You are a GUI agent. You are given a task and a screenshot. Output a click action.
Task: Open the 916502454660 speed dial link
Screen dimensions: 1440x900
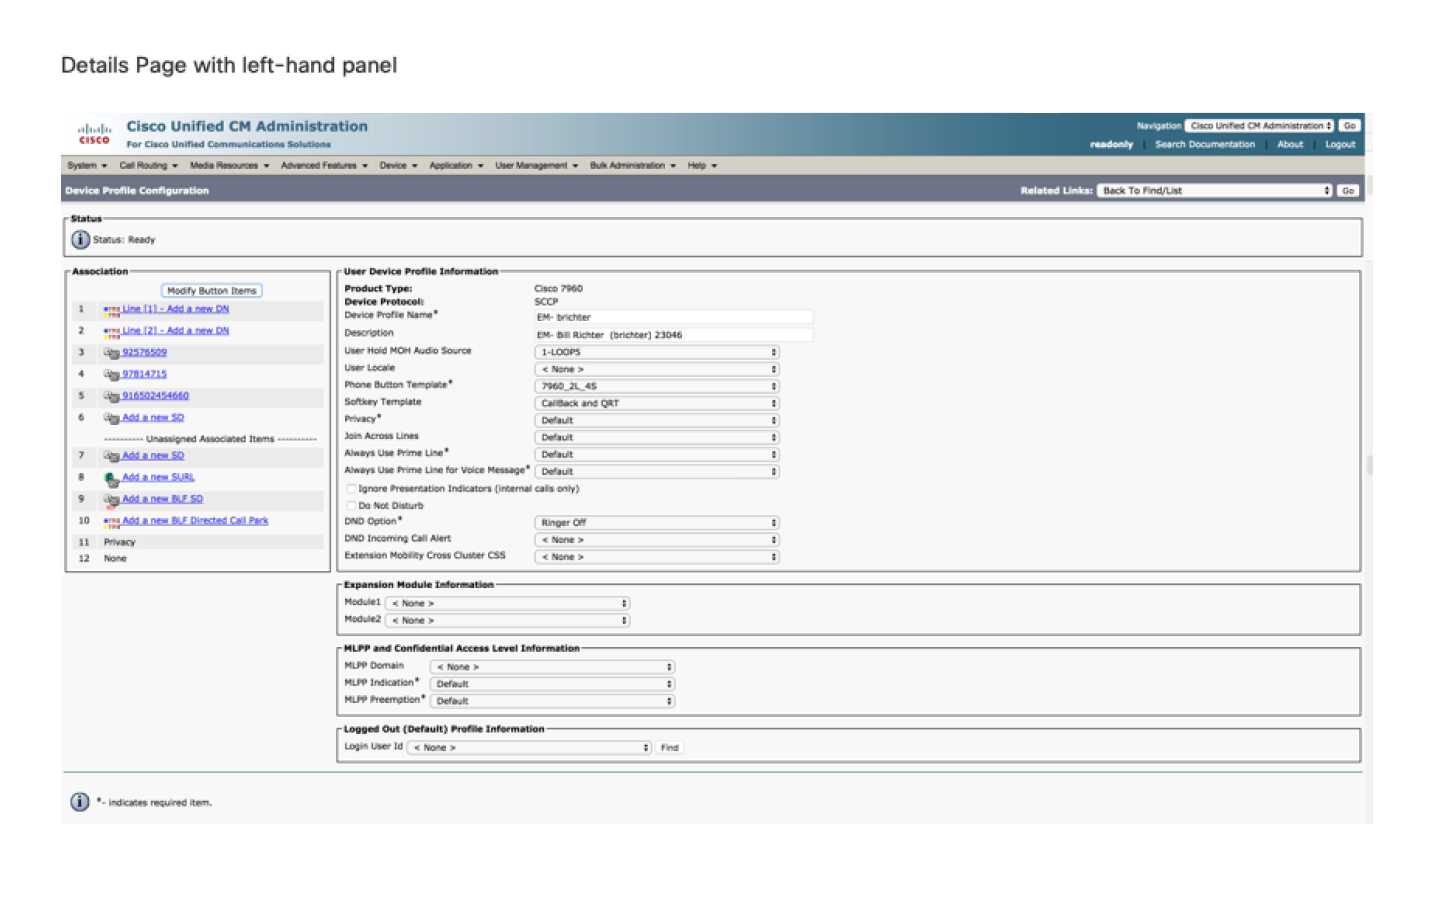[155, 396]
